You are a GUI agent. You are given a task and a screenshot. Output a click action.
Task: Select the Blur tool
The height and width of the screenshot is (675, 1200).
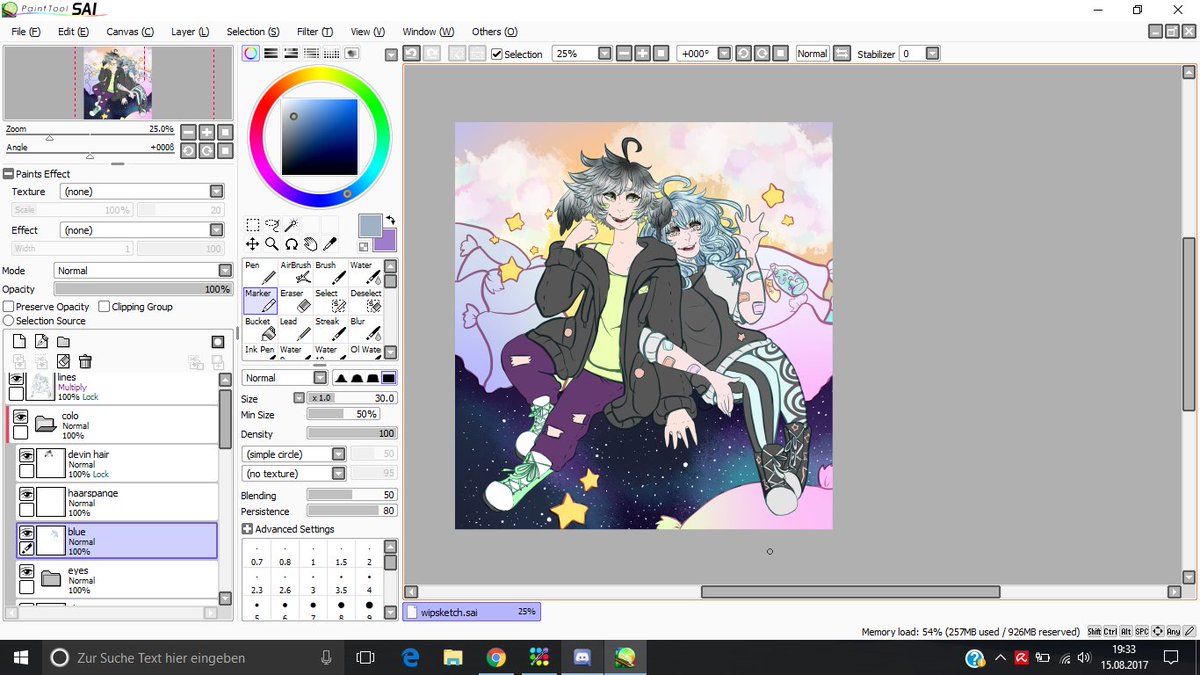(x=365, y=328)
